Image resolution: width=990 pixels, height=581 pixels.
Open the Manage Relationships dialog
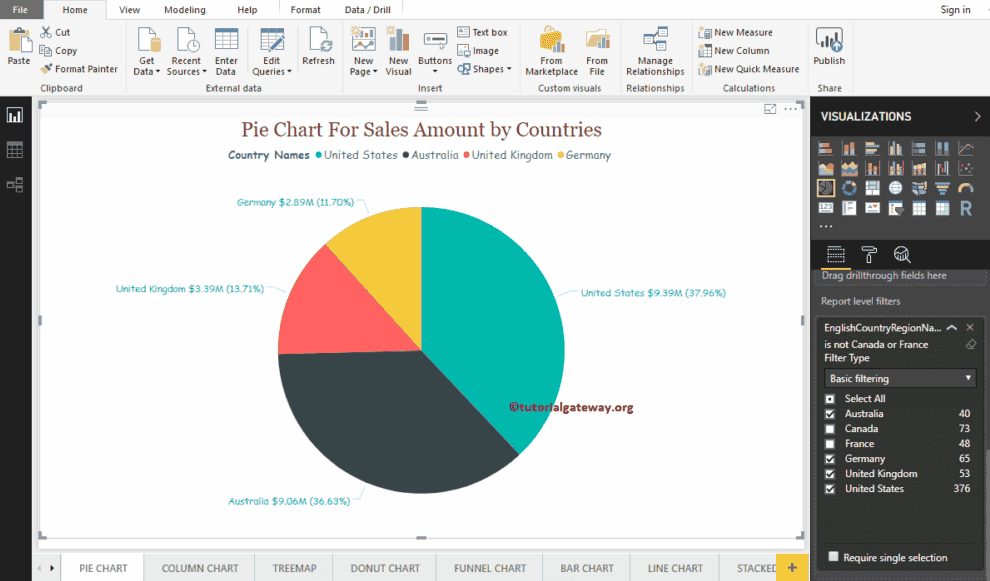(x=655, y=50)
